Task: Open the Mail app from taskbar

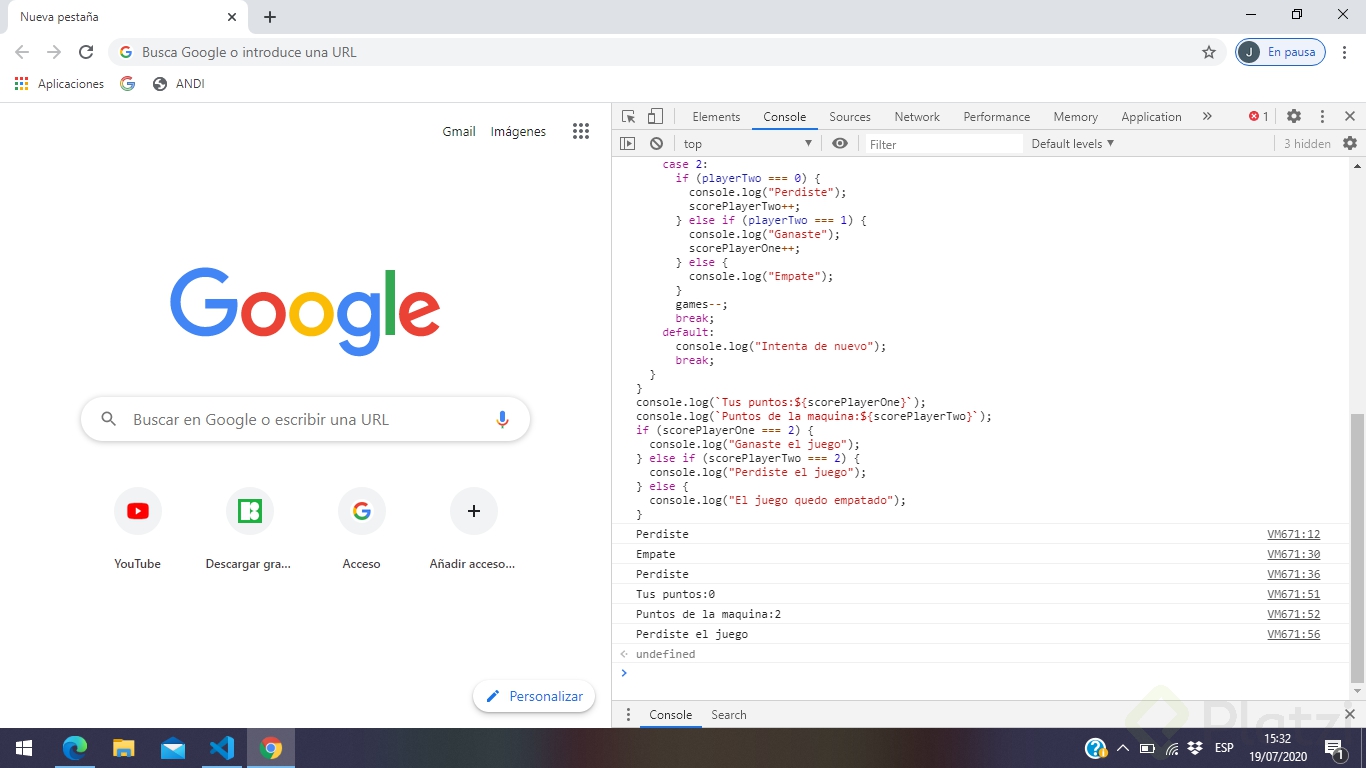Action: pyautogui.click(x=173, y=748)
